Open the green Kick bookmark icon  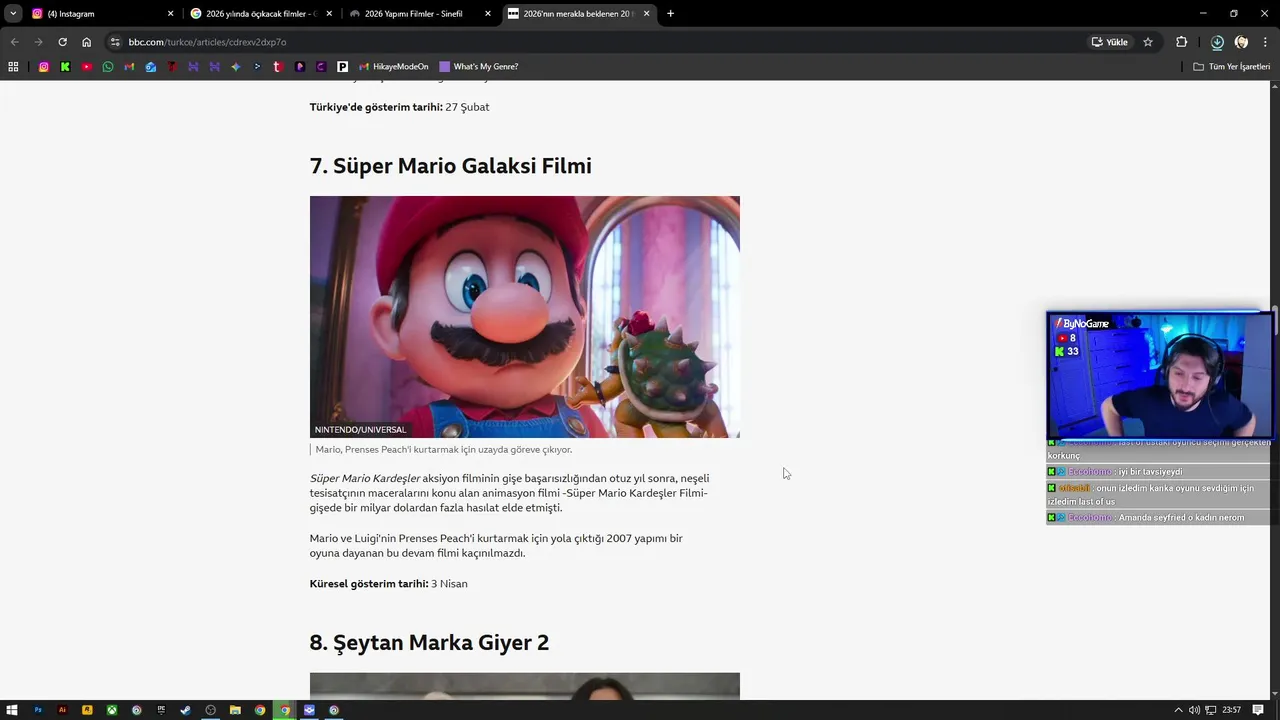pyautogui.click(x=65, y=67)
